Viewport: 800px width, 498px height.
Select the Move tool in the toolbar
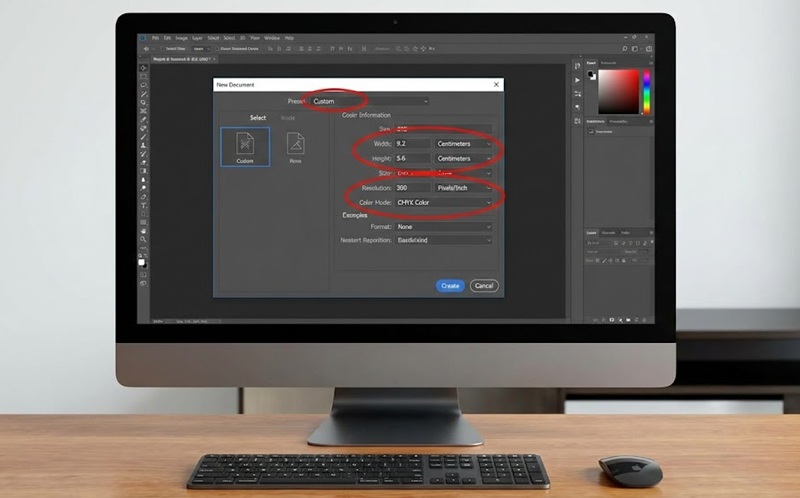pos(144,68)
